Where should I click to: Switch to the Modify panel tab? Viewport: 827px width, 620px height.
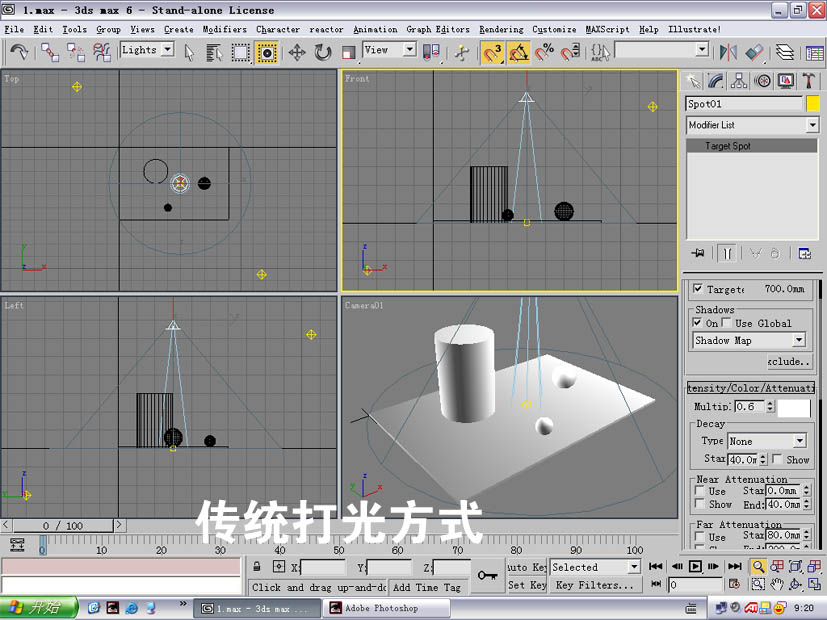[x=715, y=81]
